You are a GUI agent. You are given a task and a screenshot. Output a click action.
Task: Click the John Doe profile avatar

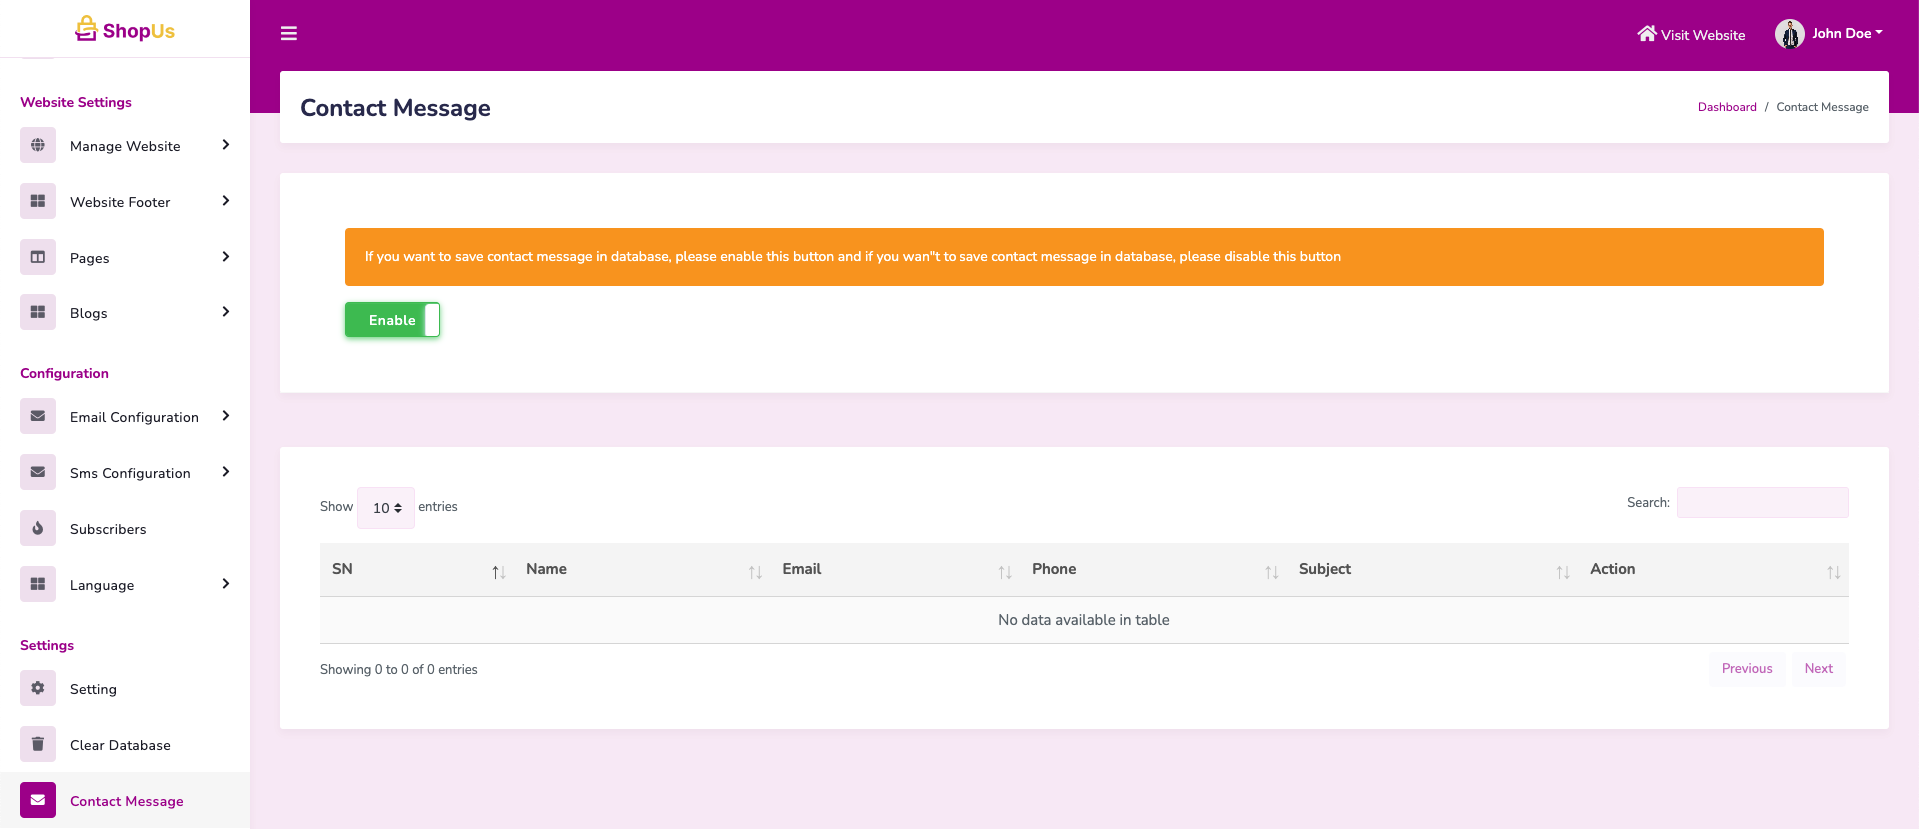click(1789, 34)
